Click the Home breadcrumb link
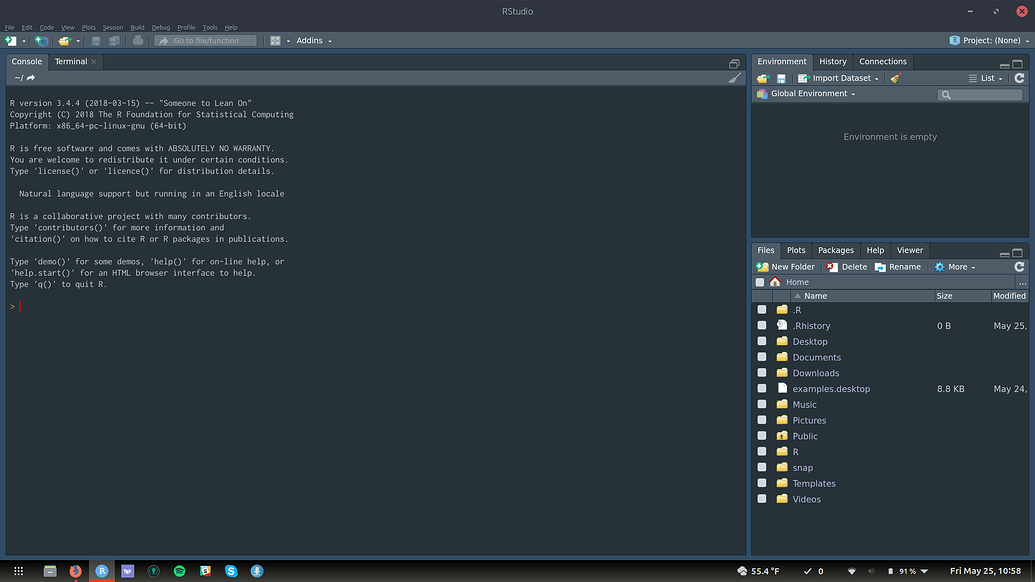The height and width of the screenshot is (582, 1035). point(797,282)
